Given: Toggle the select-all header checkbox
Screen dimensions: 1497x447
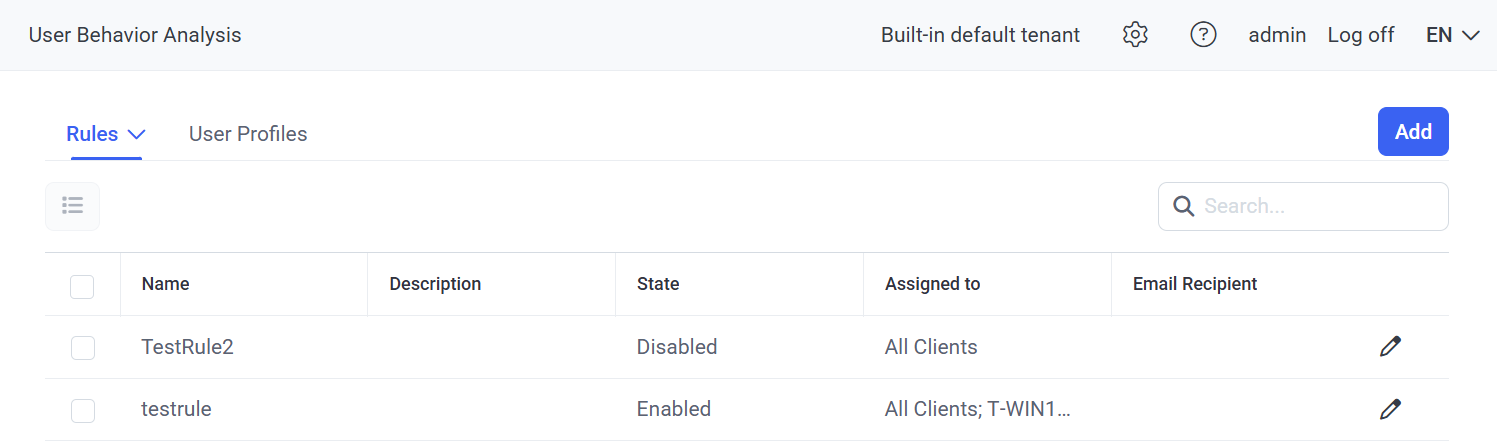Looking at the screenshot, I should [82, 286].
